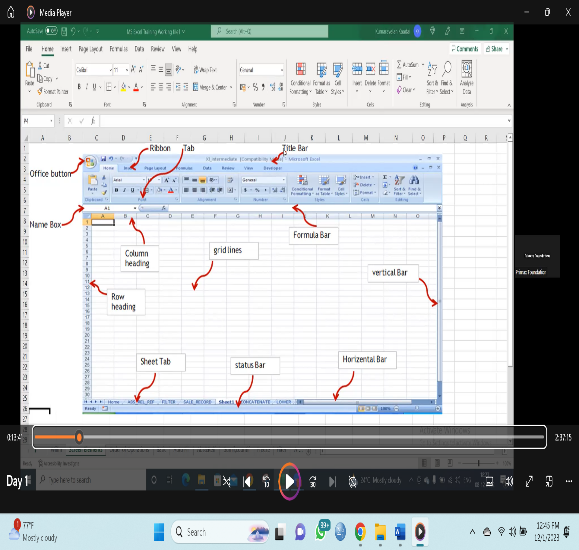
Task: Open the Windows Start menu
Action: click(159, 532)
